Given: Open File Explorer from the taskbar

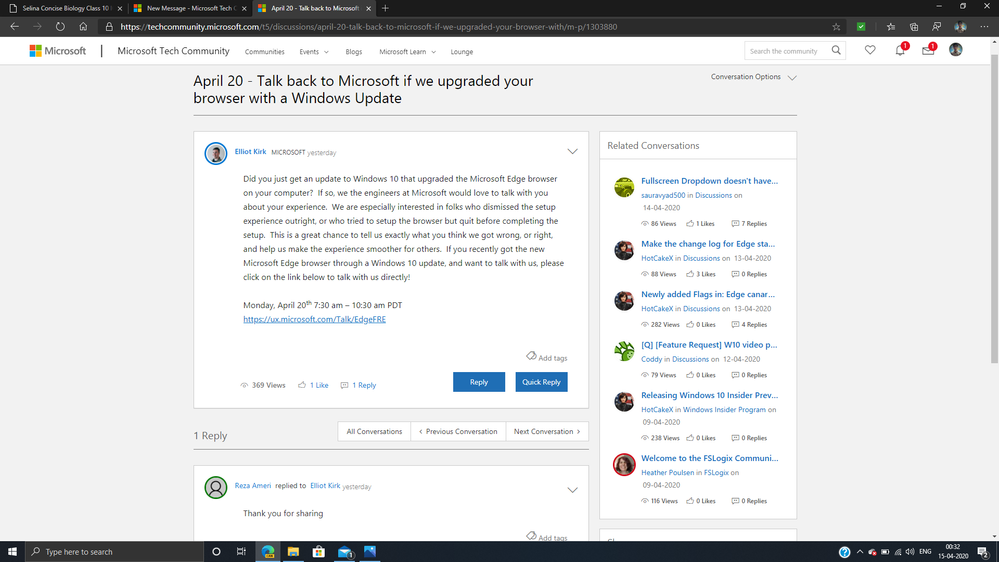Looking at the screenshot, I should click(293, 552).
